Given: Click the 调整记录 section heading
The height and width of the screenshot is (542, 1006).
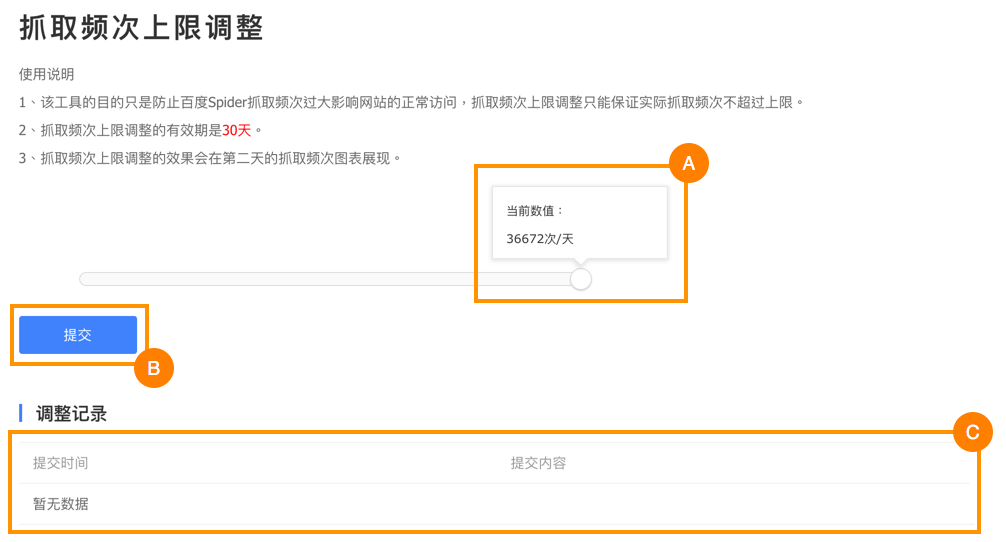Looking at the screenshot, I should coord(71,414).
